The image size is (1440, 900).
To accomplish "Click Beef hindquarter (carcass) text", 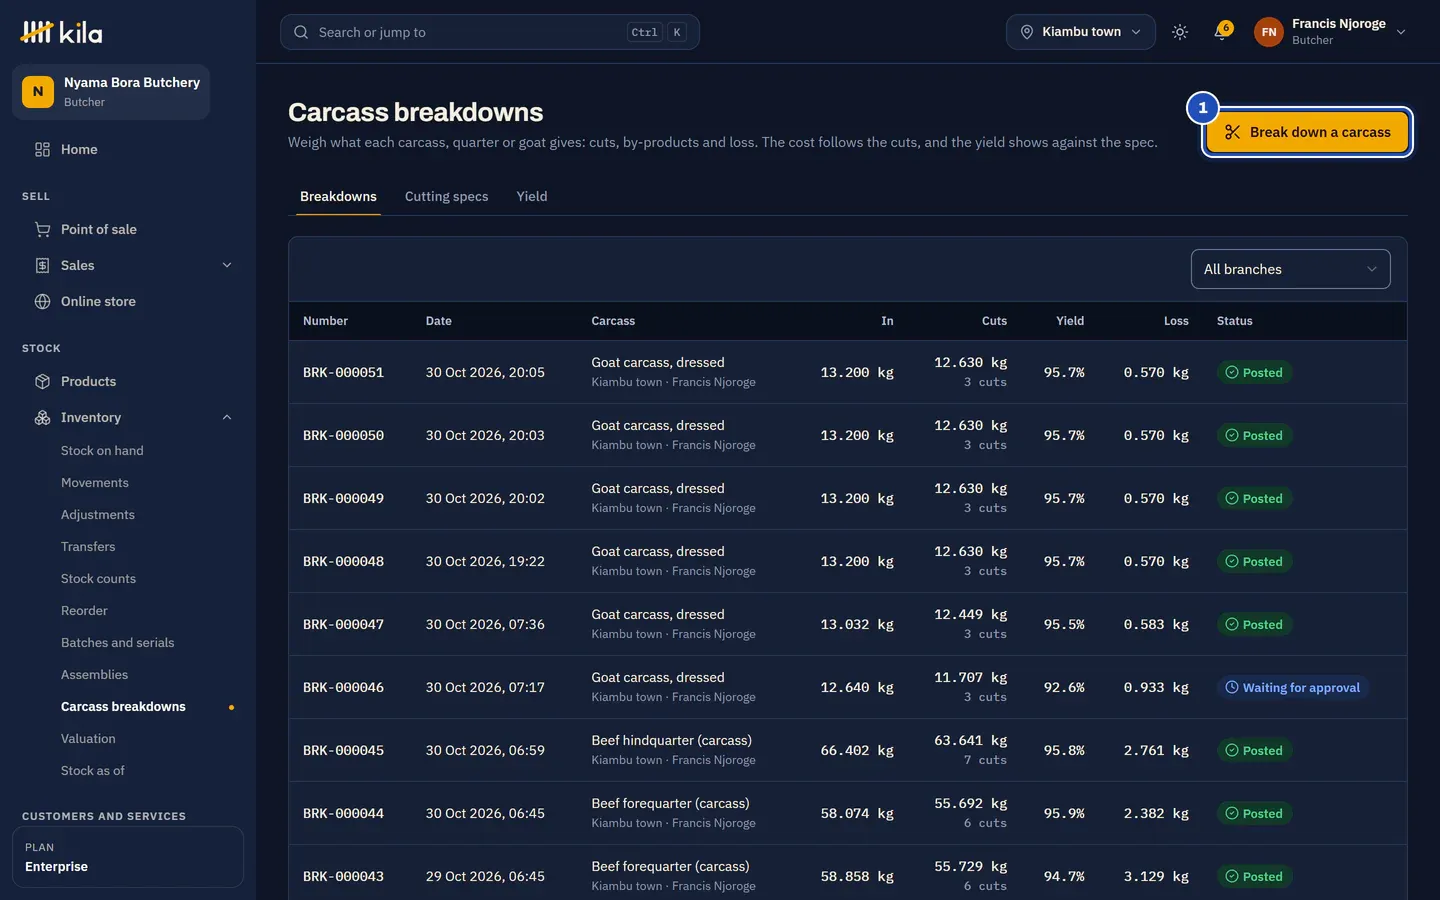I will pyautogui.click(x=671, y=740).
